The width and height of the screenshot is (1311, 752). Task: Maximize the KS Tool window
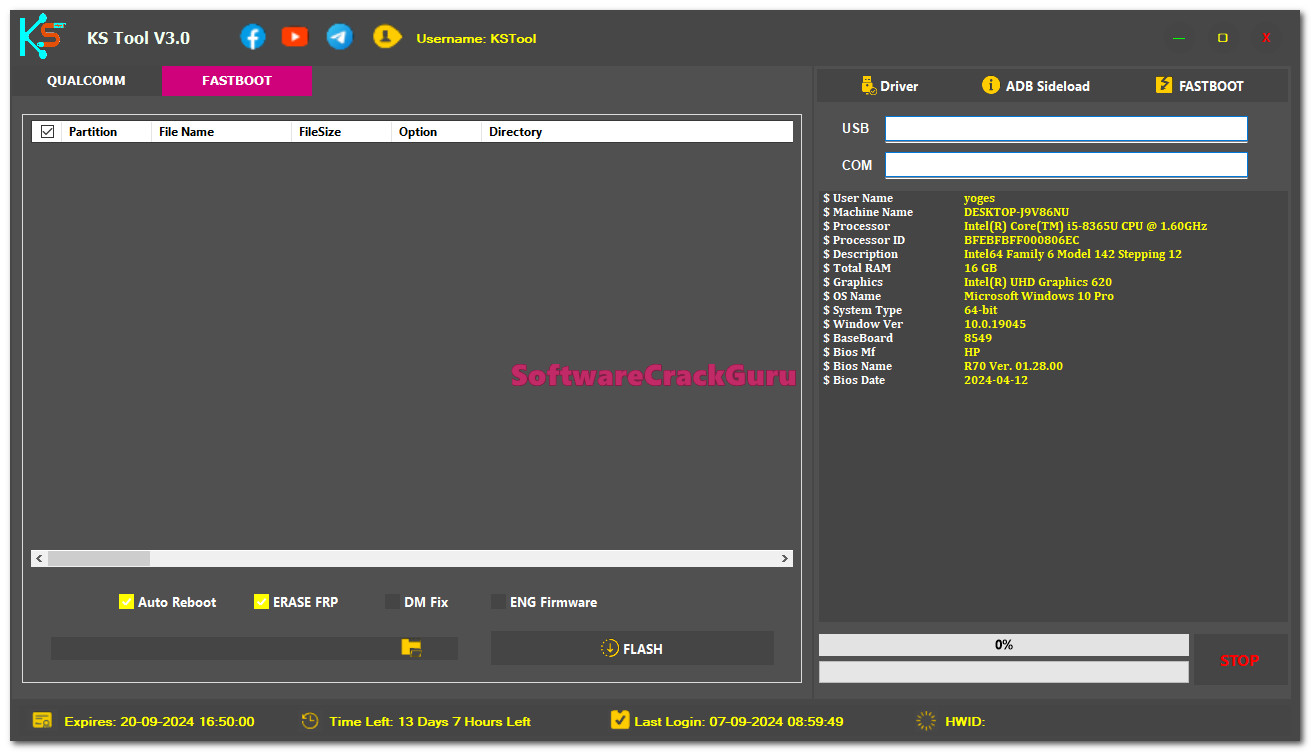tap(1222, 38)
